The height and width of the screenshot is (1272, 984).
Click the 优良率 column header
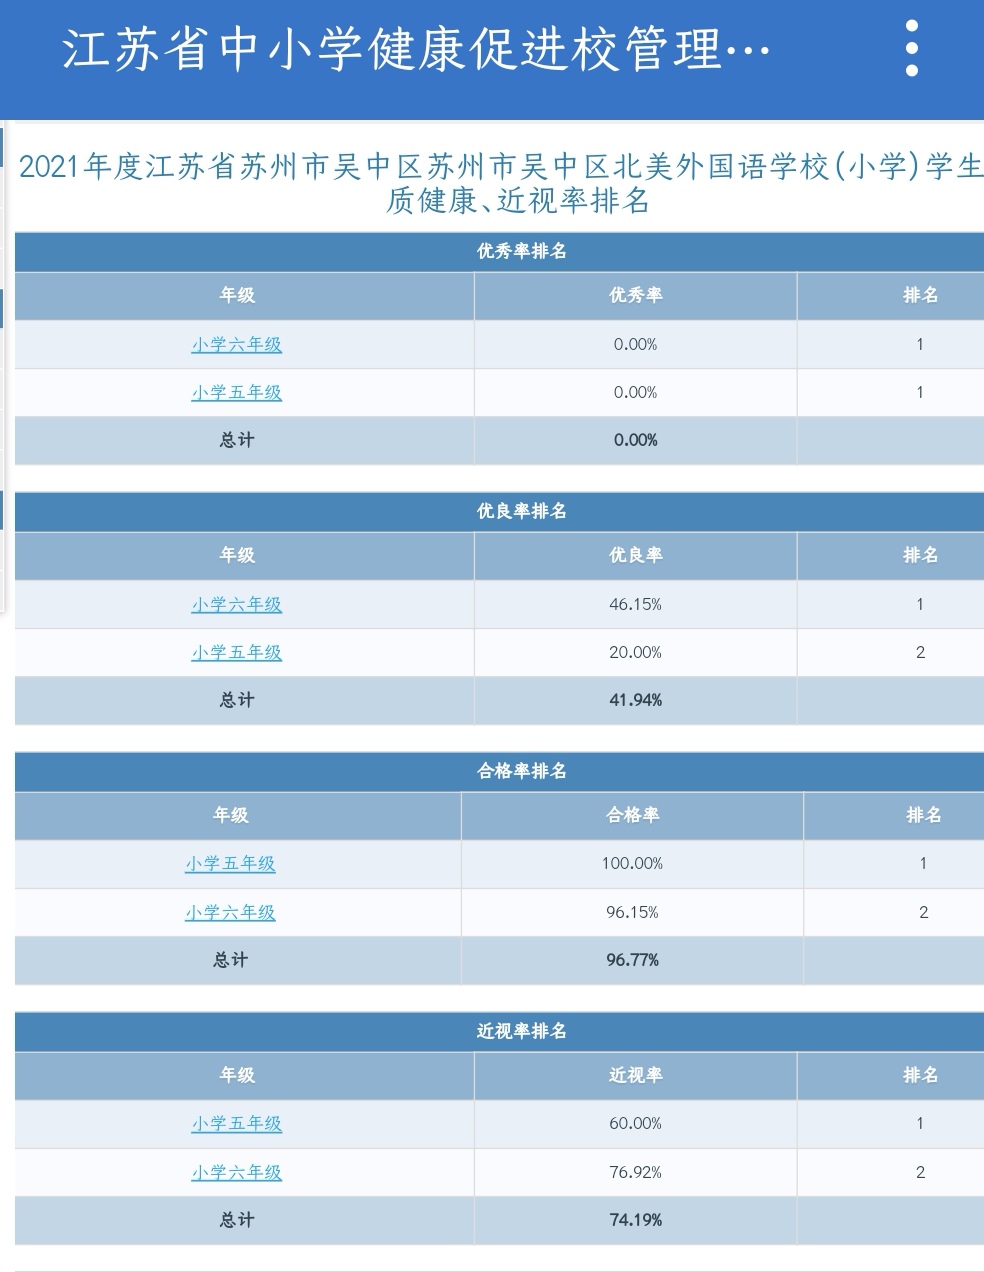[635, 555]
